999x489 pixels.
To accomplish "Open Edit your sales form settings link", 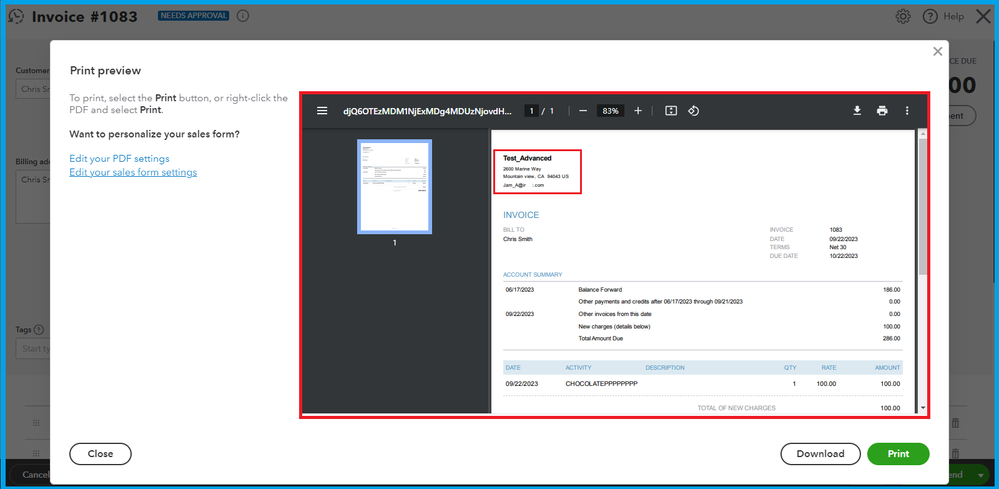I will coord(133,172).
